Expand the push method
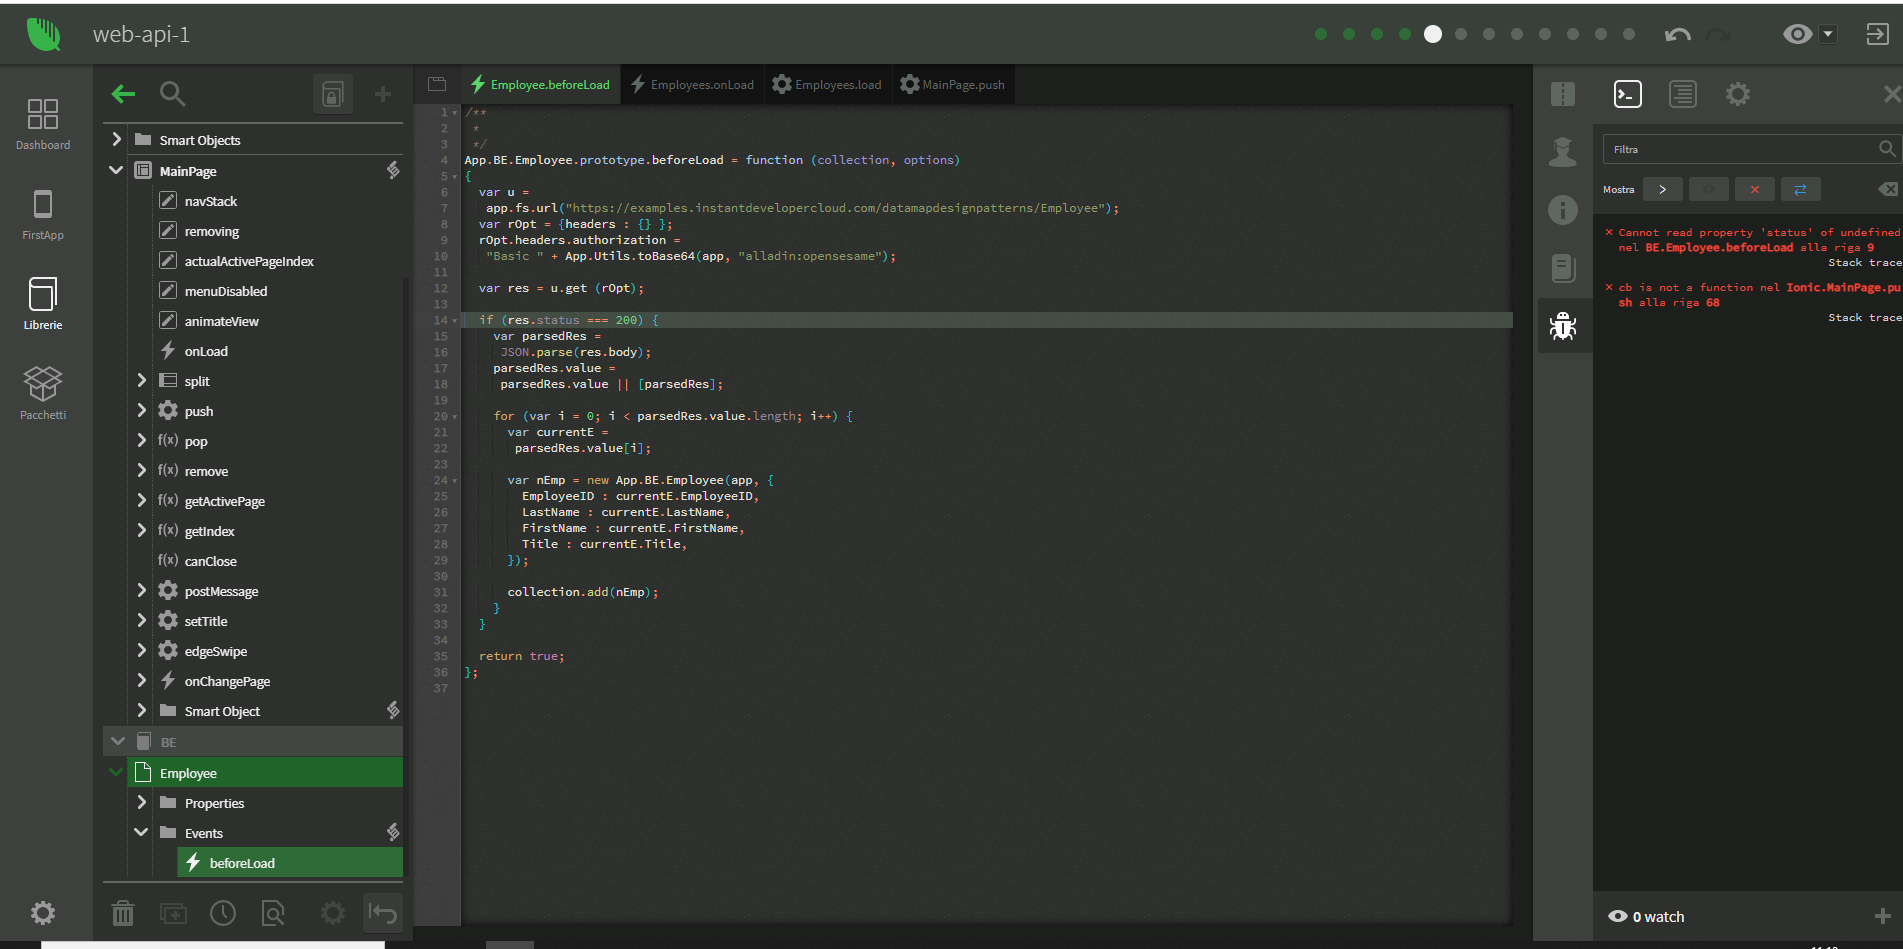Screen dimensions: 1903x949 coord(141,410)
